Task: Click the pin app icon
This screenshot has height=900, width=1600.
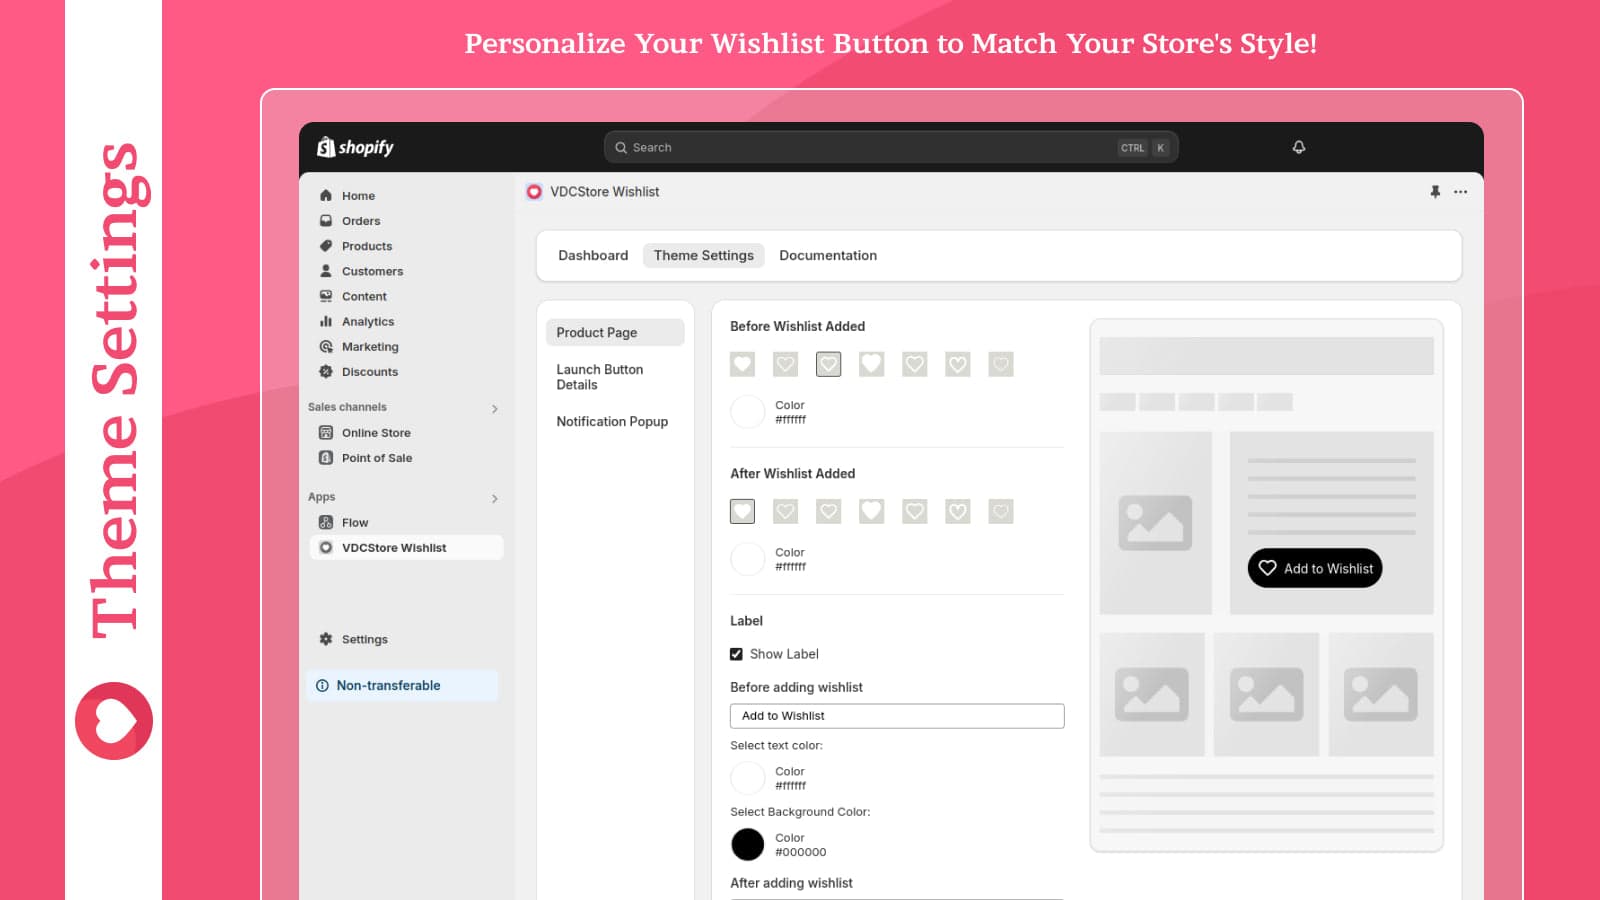Action: pyautogui.click(x=1435, y=192)
